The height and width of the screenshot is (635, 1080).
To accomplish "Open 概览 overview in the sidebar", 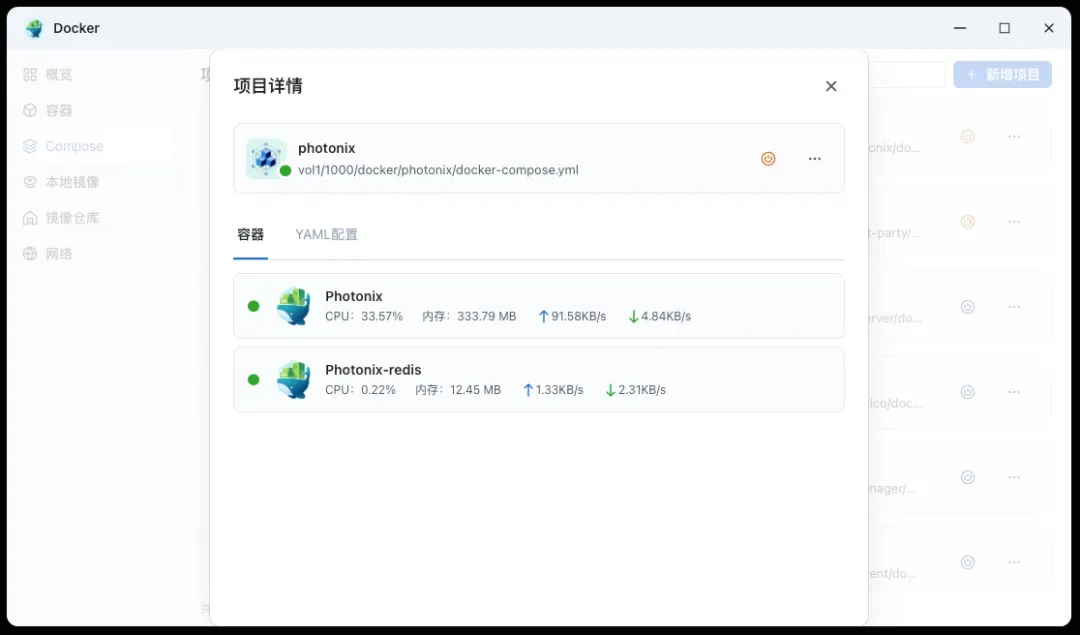I will click(59, 75).
